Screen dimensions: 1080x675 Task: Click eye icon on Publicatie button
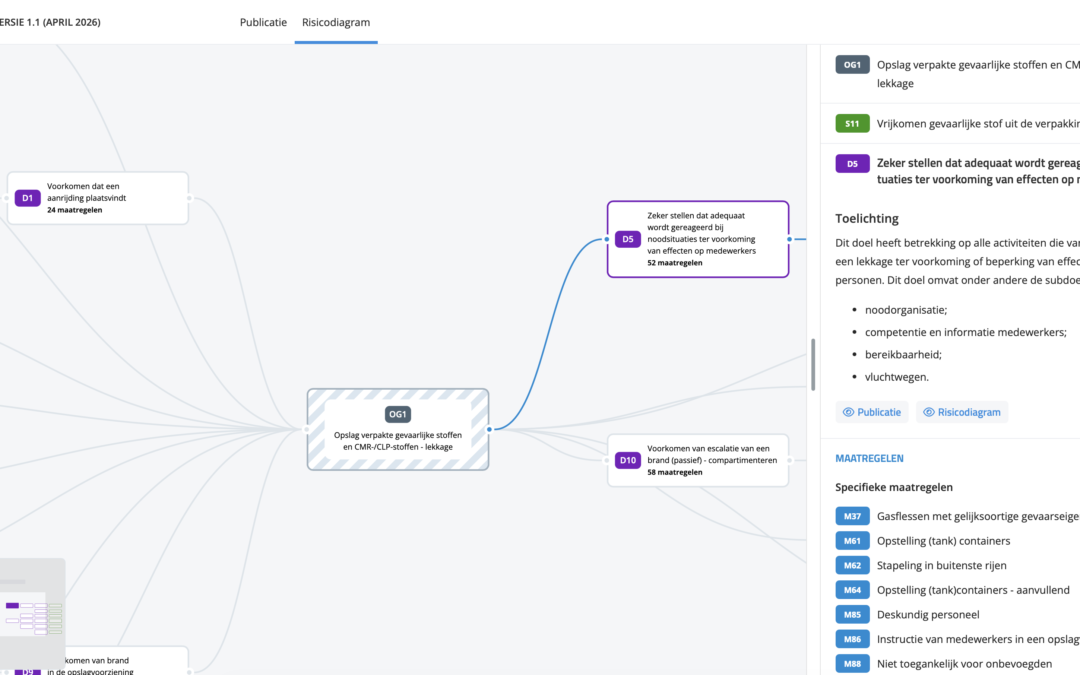pyautogui.click(x=849, y=412)
